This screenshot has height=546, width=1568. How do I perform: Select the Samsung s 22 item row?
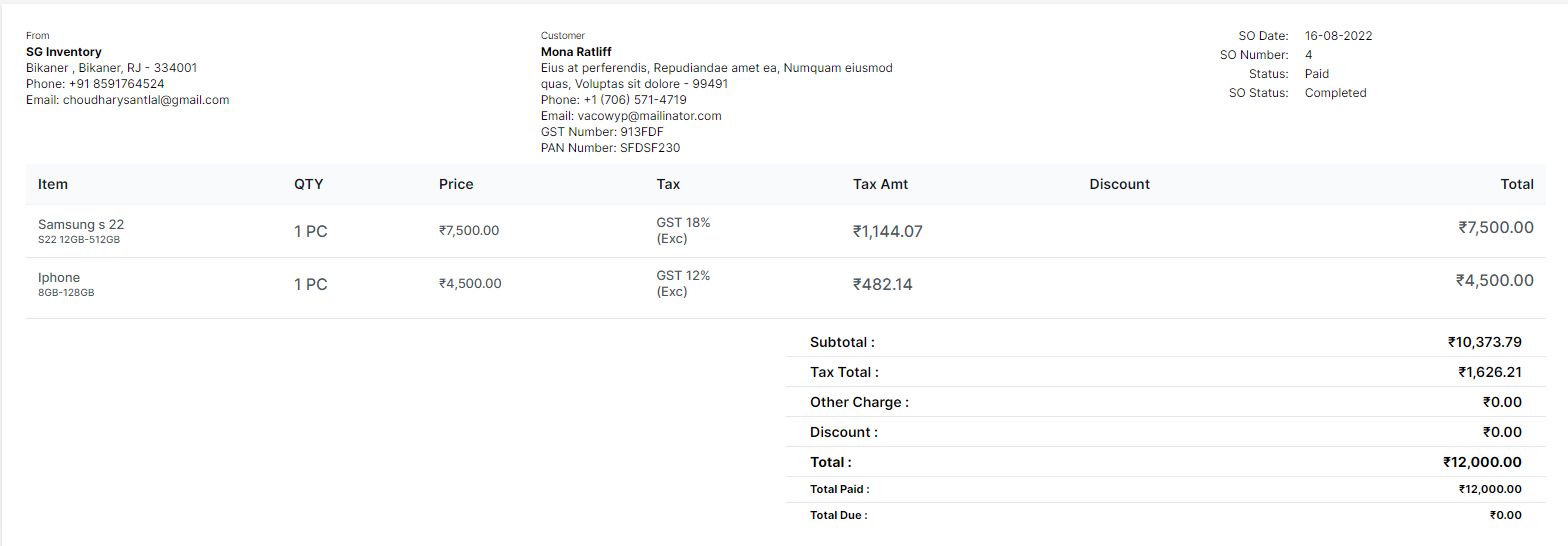coord(81,225)
